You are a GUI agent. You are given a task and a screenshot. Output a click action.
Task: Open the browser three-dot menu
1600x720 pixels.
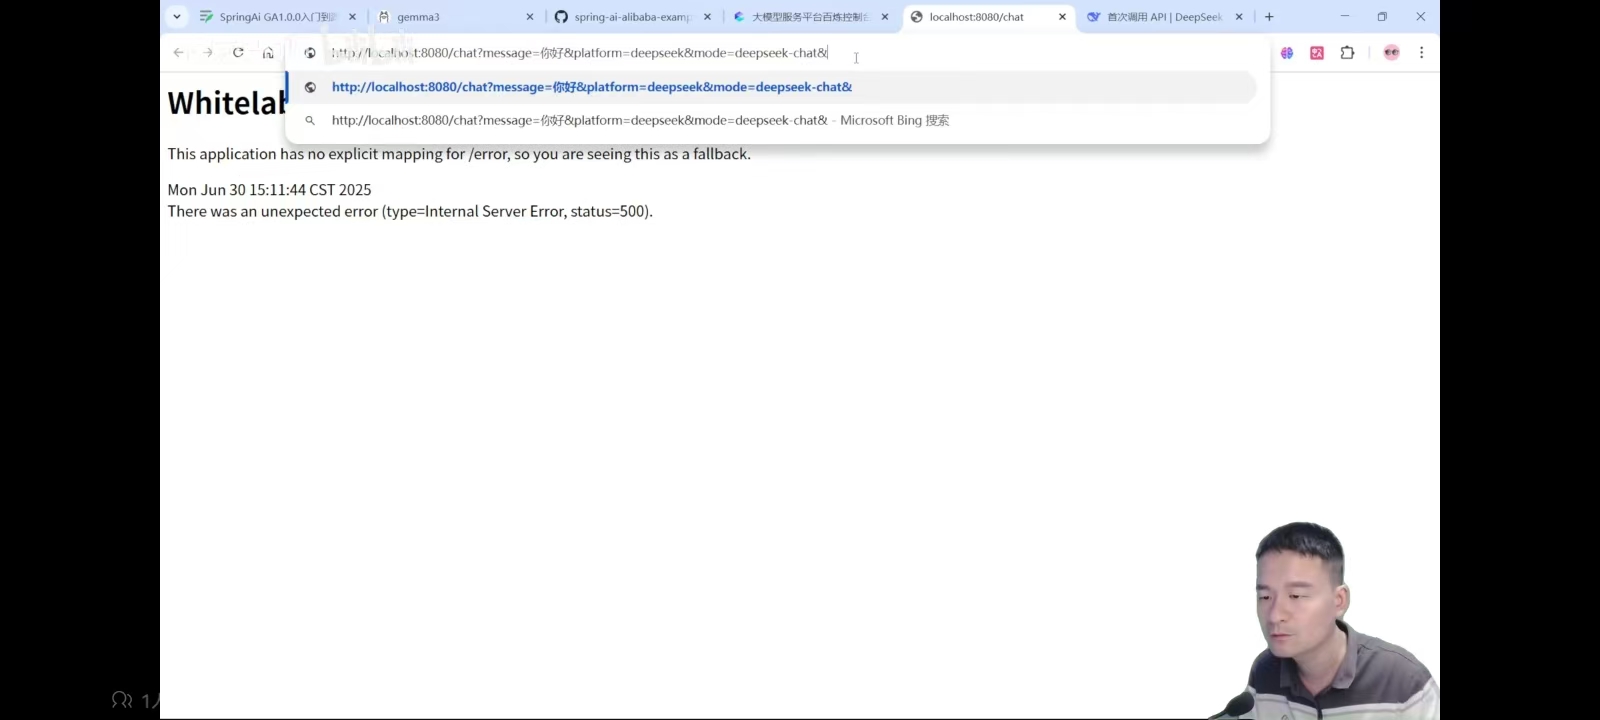(1421, 53)
